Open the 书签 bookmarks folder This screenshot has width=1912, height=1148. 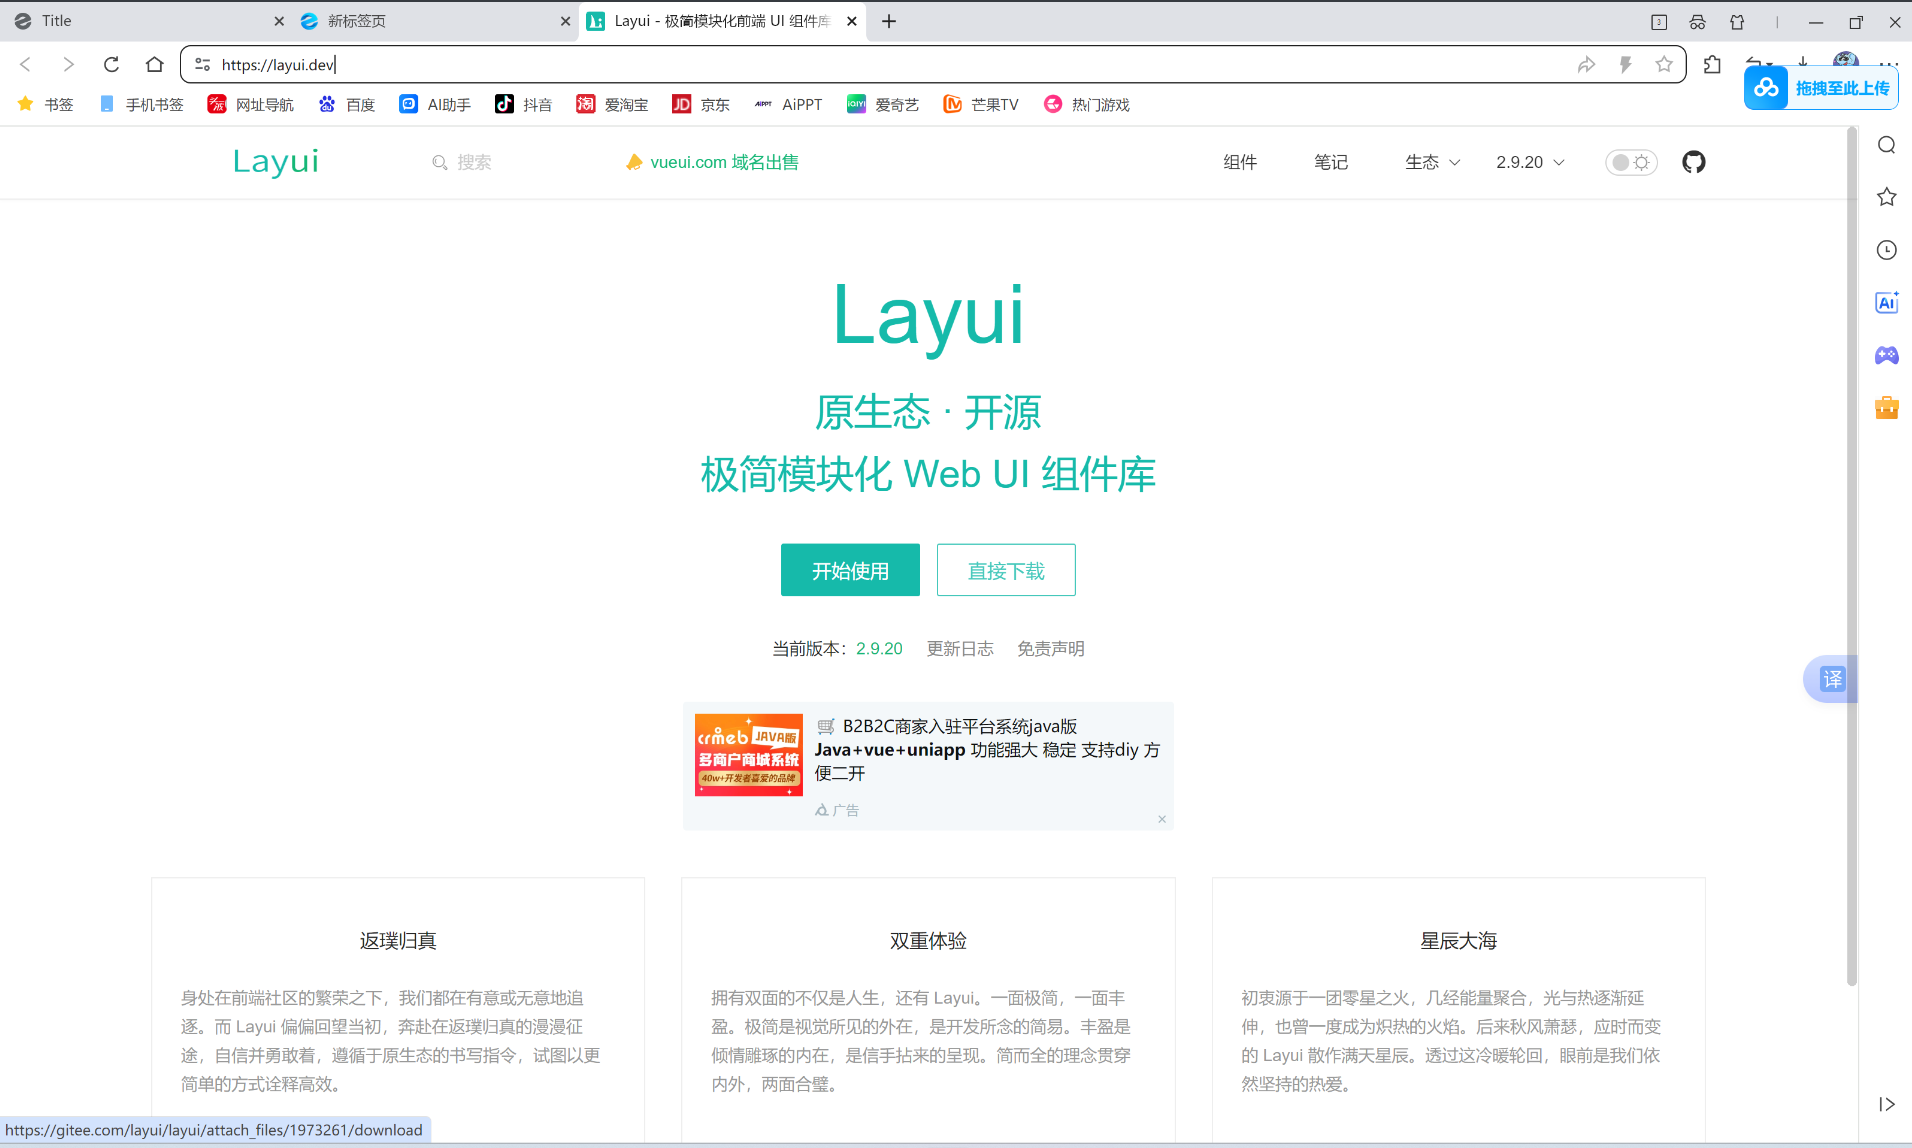[x=46, y=104]
